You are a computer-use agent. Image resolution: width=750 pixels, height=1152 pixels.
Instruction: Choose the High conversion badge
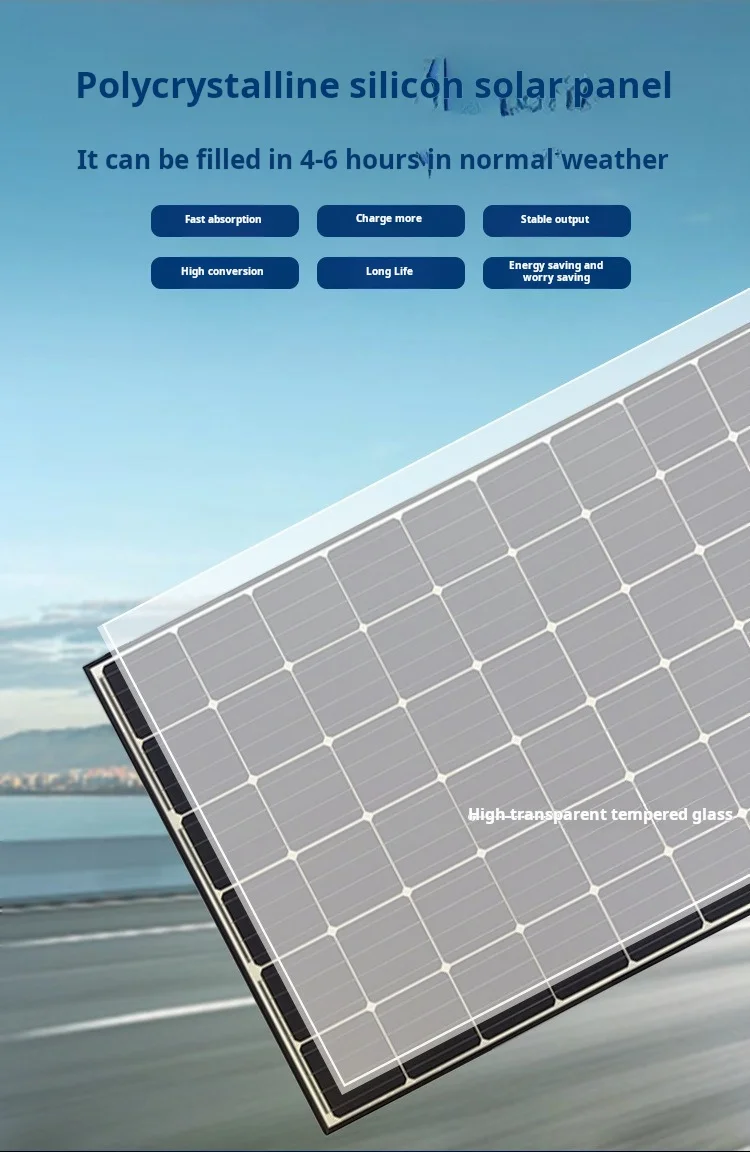click(x=225, y=273)
